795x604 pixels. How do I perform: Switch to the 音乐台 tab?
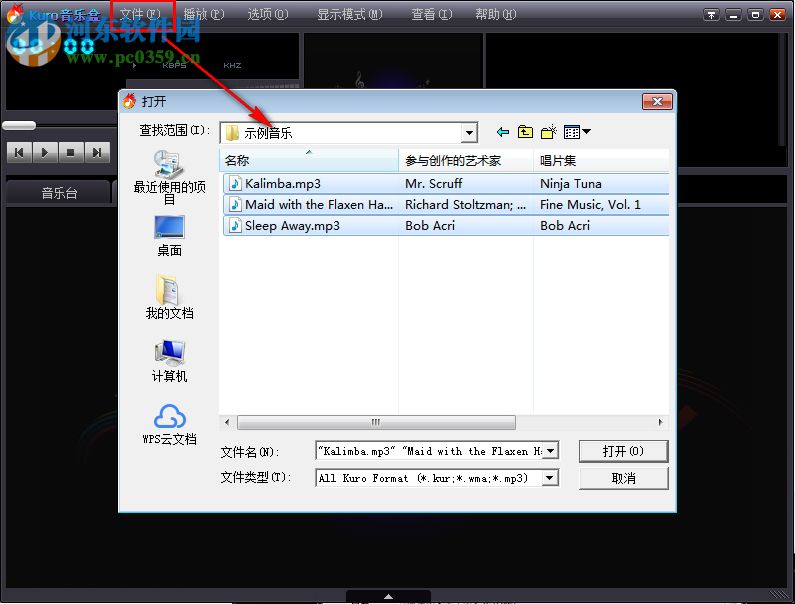59,193
